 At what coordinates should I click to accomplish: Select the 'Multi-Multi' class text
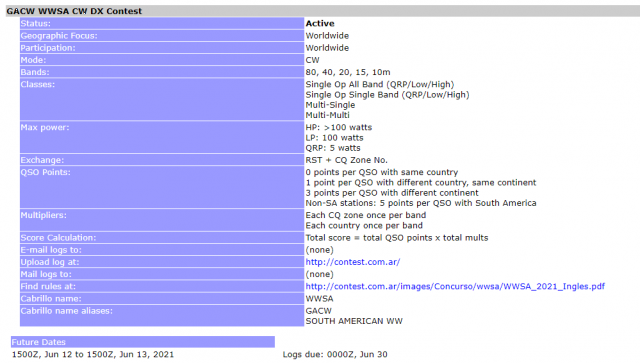[327, 115]
